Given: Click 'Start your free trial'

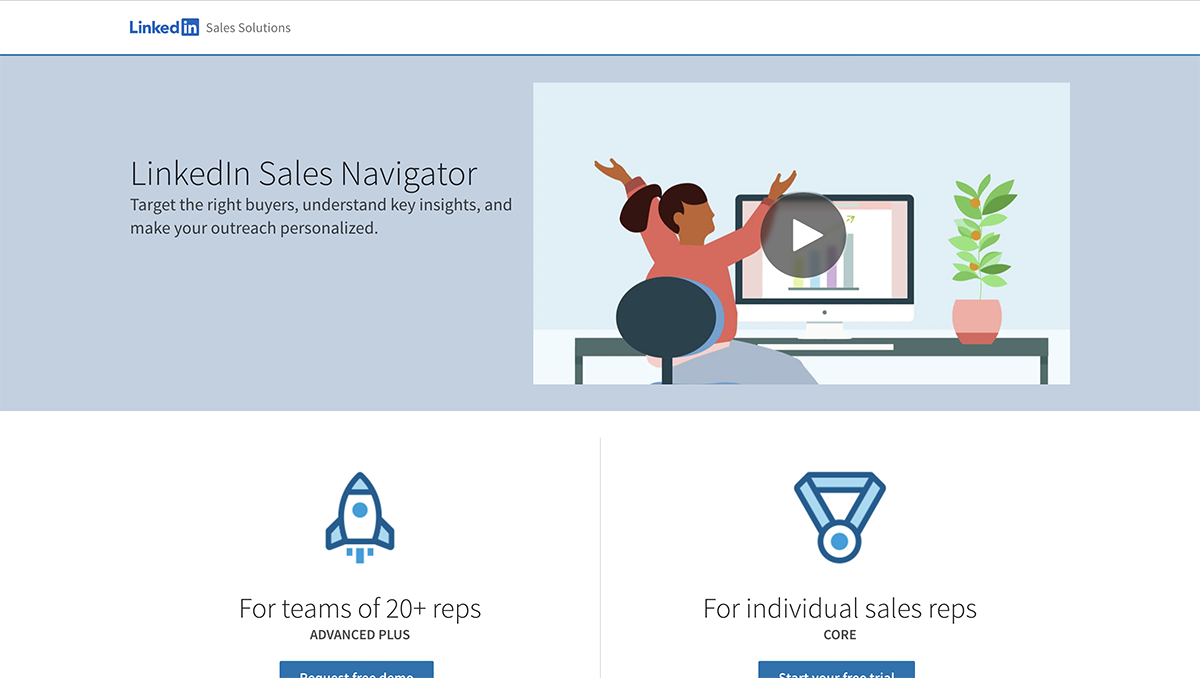Looking at the screenshot, I should click(836, 671).
